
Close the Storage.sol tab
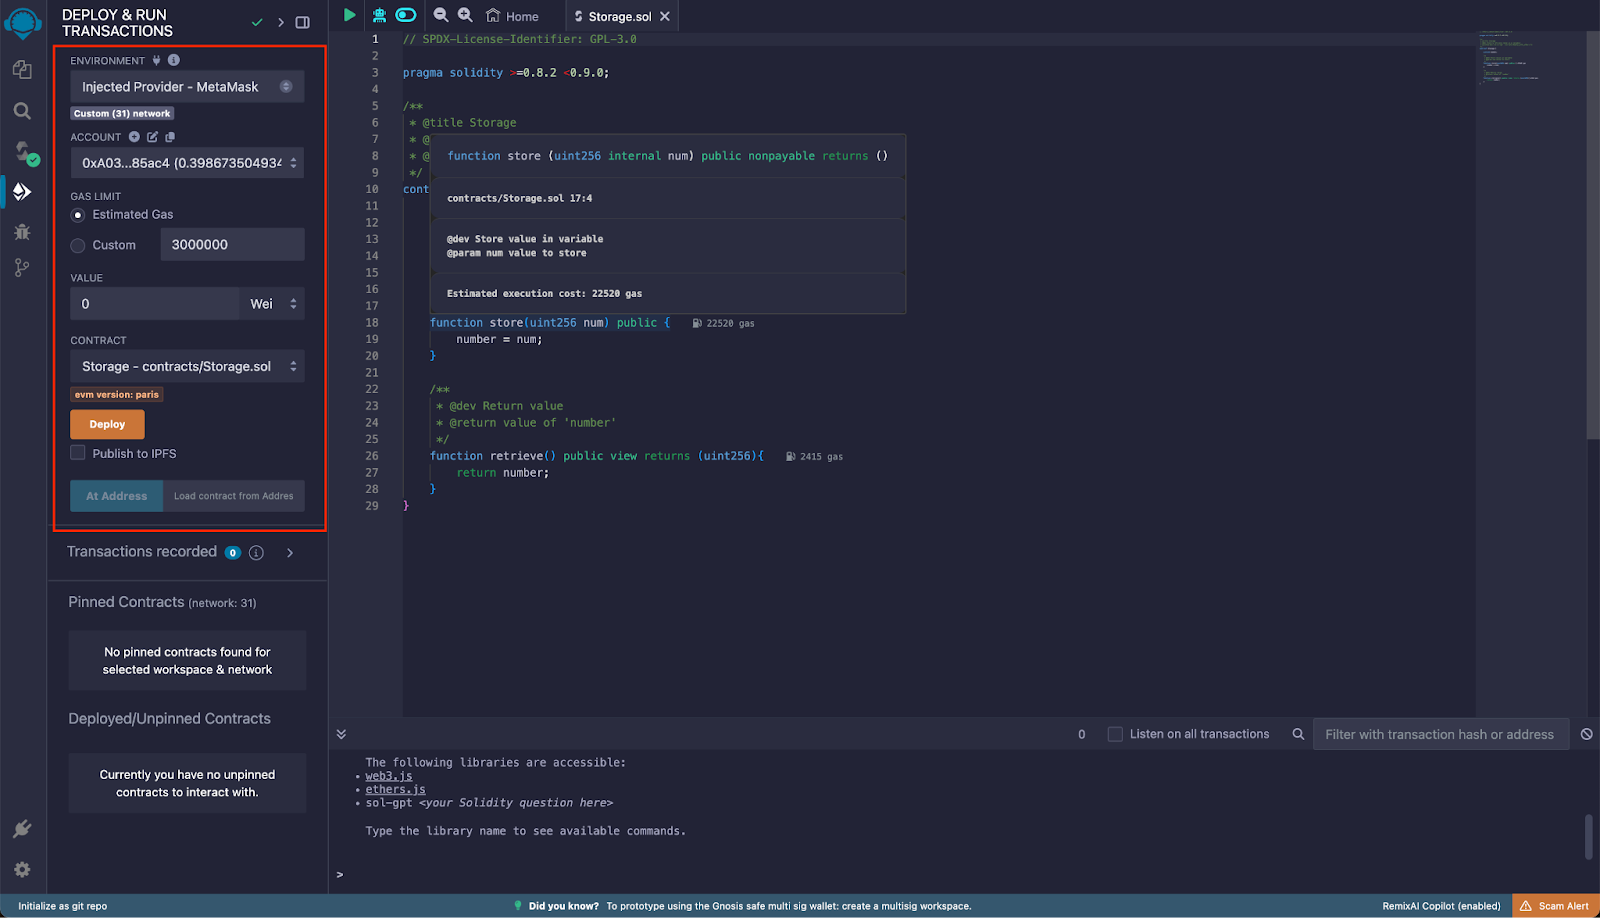(665, 15)
